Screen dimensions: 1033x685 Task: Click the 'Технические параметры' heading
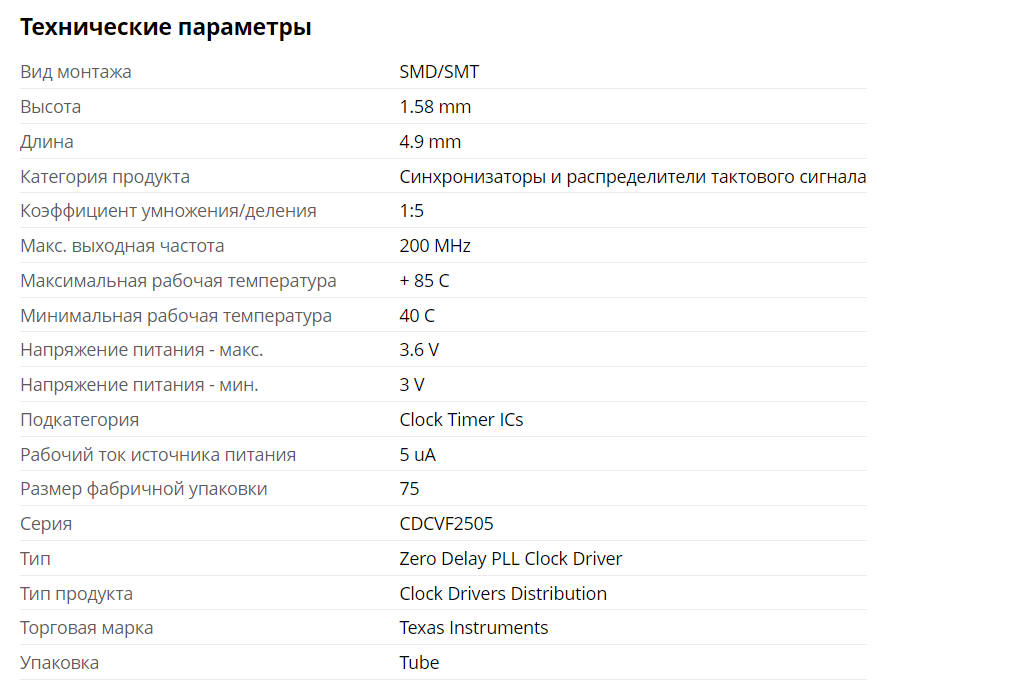click(x=165, y=28)
